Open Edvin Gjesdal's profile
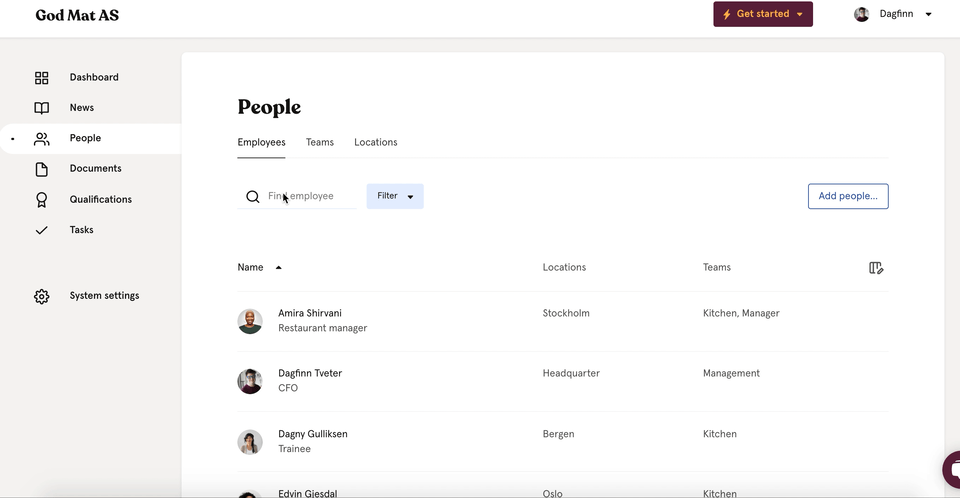Image resolution: width=960 pixels, height=498 pixels. point(307,493)
